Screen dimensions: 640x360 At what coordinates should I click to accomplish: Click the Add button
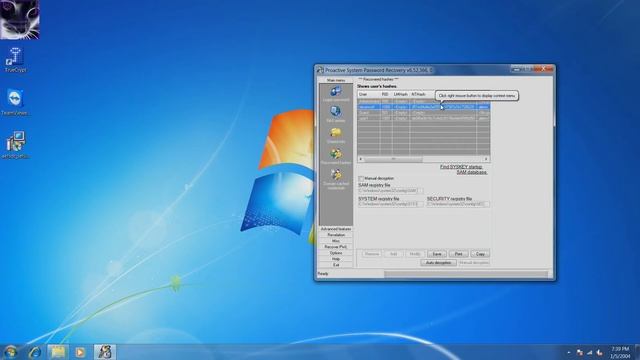coord(393,254)
